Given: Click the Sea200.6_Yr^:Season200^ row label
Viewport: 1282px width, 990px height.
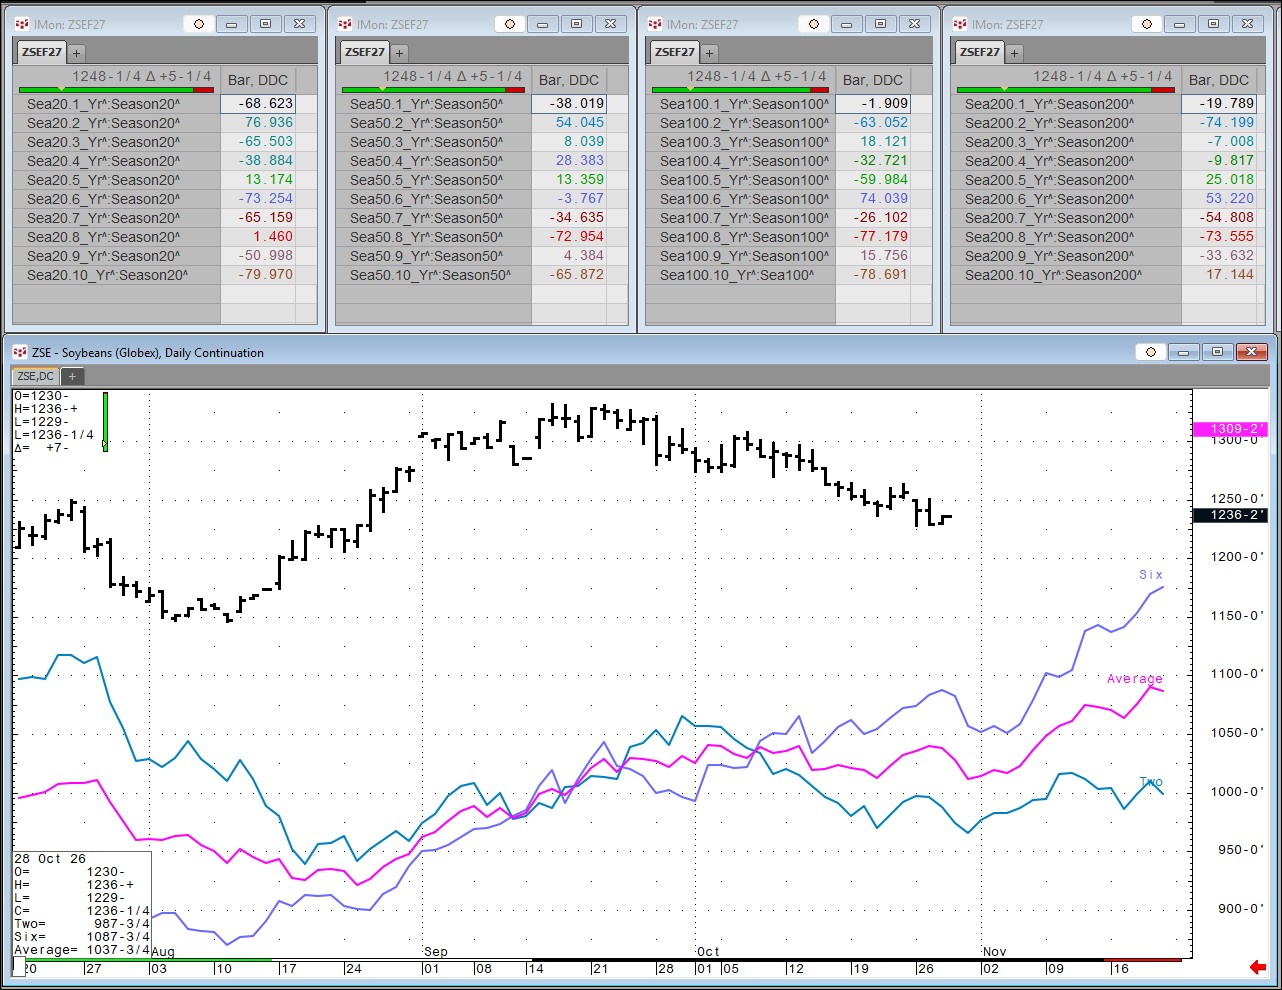Looking at the screenshot, I should point(1050,199).
